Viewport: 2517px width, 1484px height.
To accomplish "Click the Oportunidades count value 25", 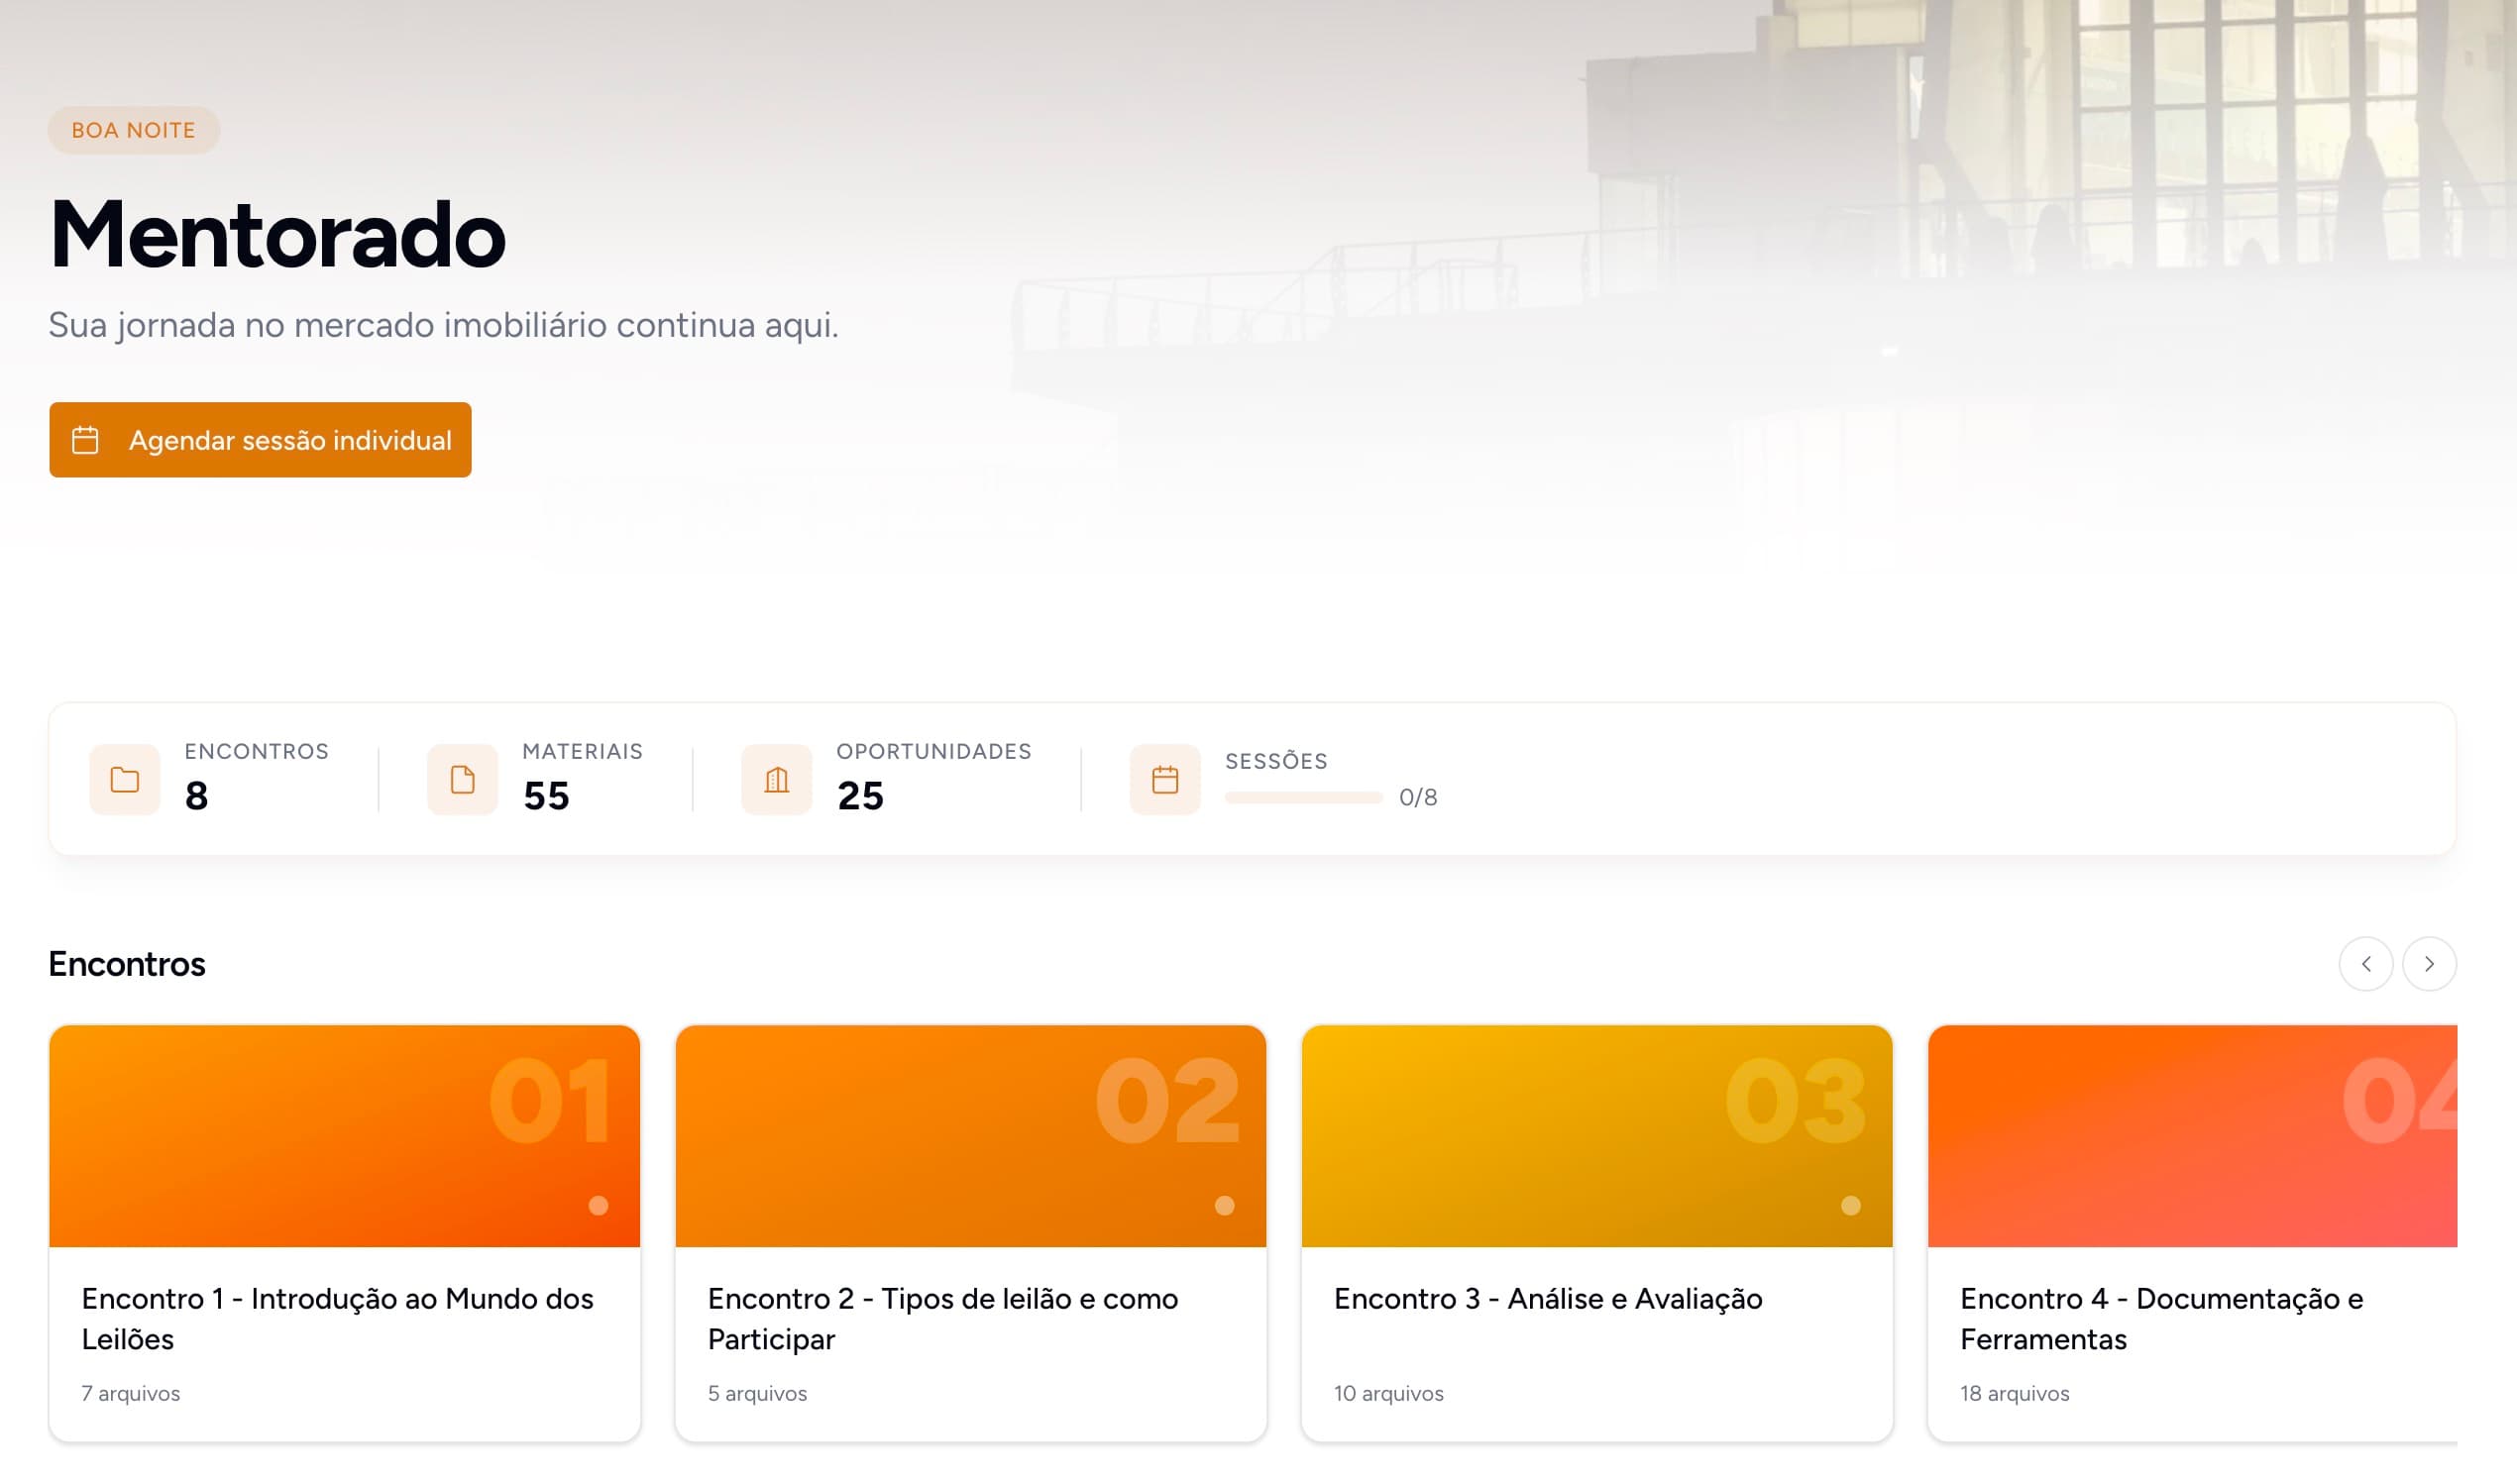I will pos(861,797).
